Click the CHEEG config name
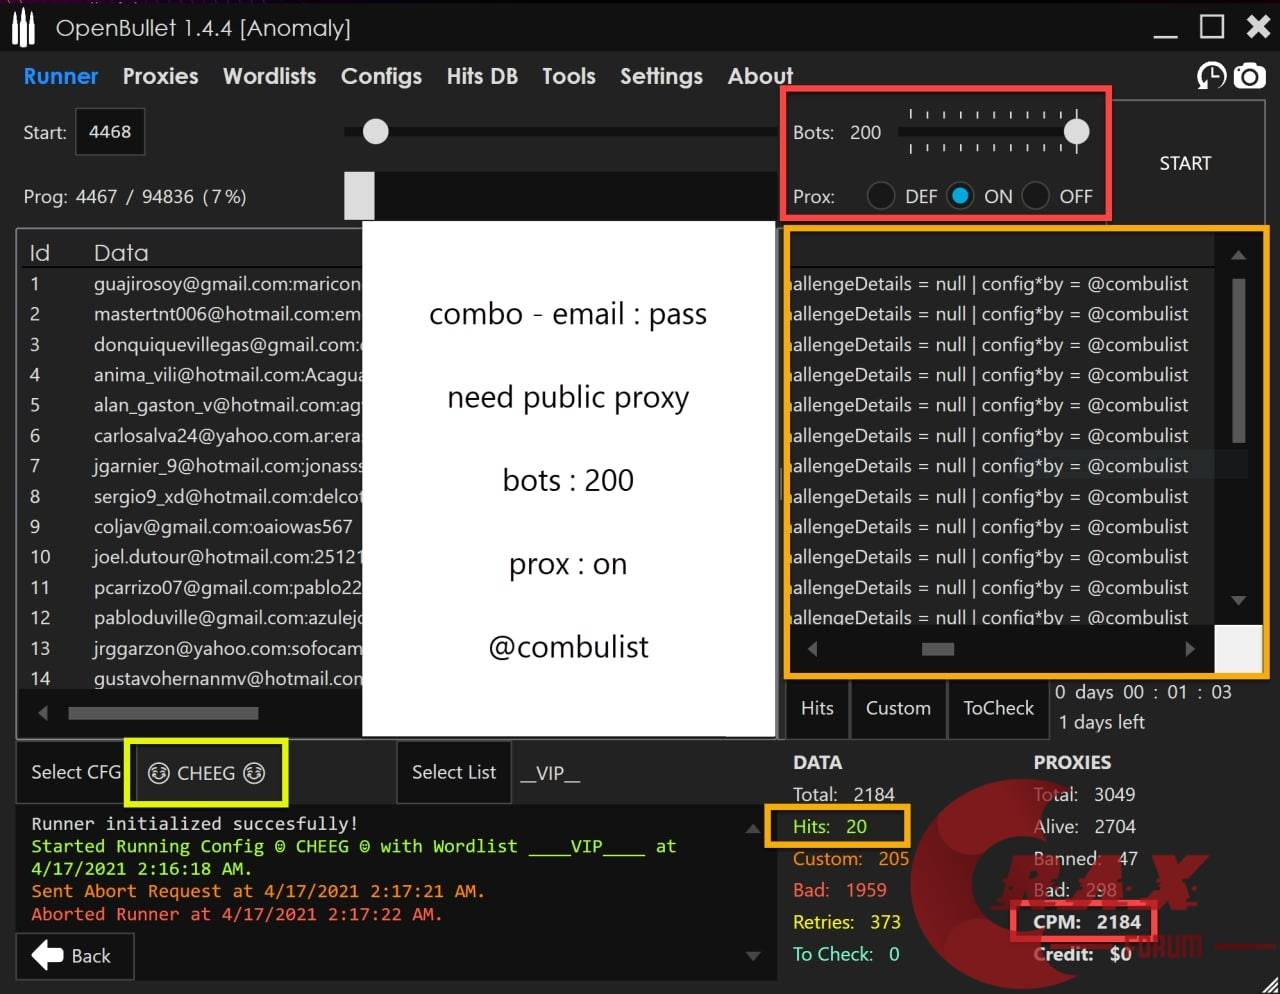The width and height of the screenshot is (1280, 994). click(x=206, y=773)
